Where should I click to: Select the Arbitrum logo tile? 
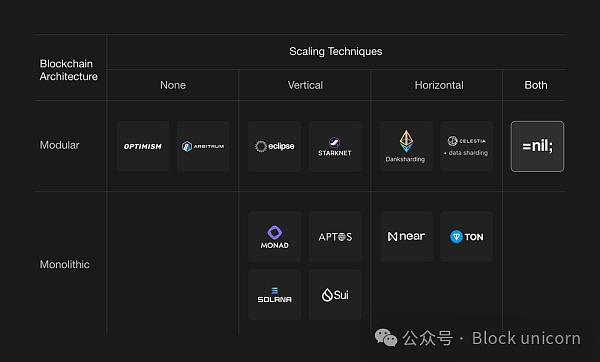point(203,146)
